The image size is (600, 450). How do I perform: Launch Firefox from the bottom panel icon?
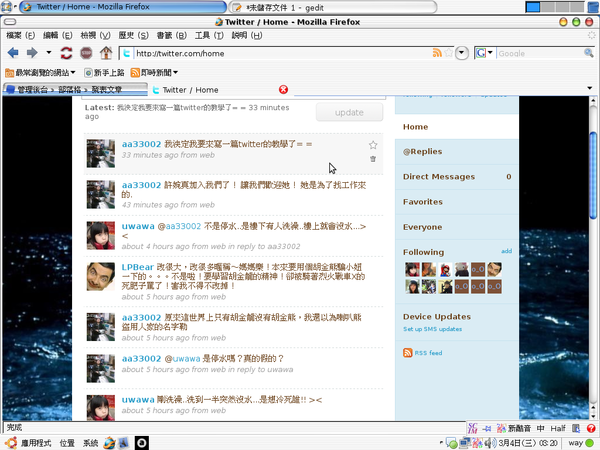(109, 443)
